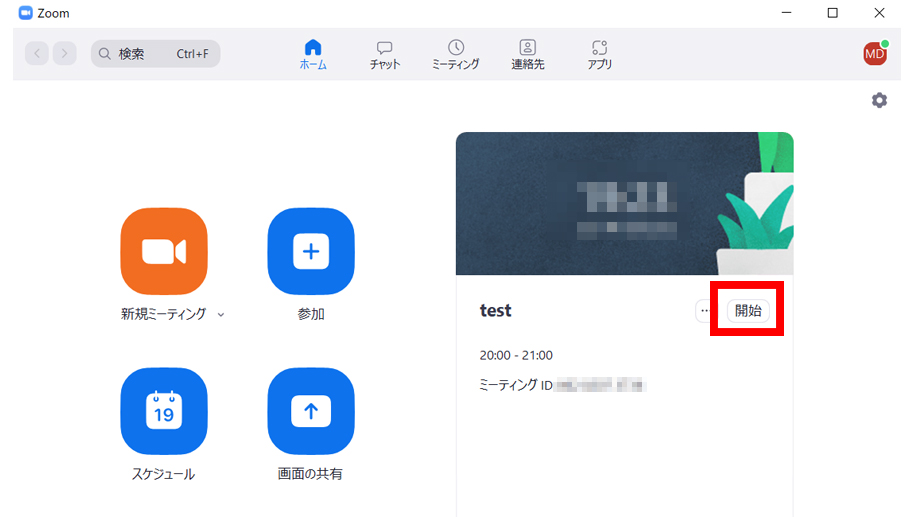The width and height of the screenshot is (922, 517).
Task: Open the Schedule (スケジュール) calendar icon
Action: 164,411
